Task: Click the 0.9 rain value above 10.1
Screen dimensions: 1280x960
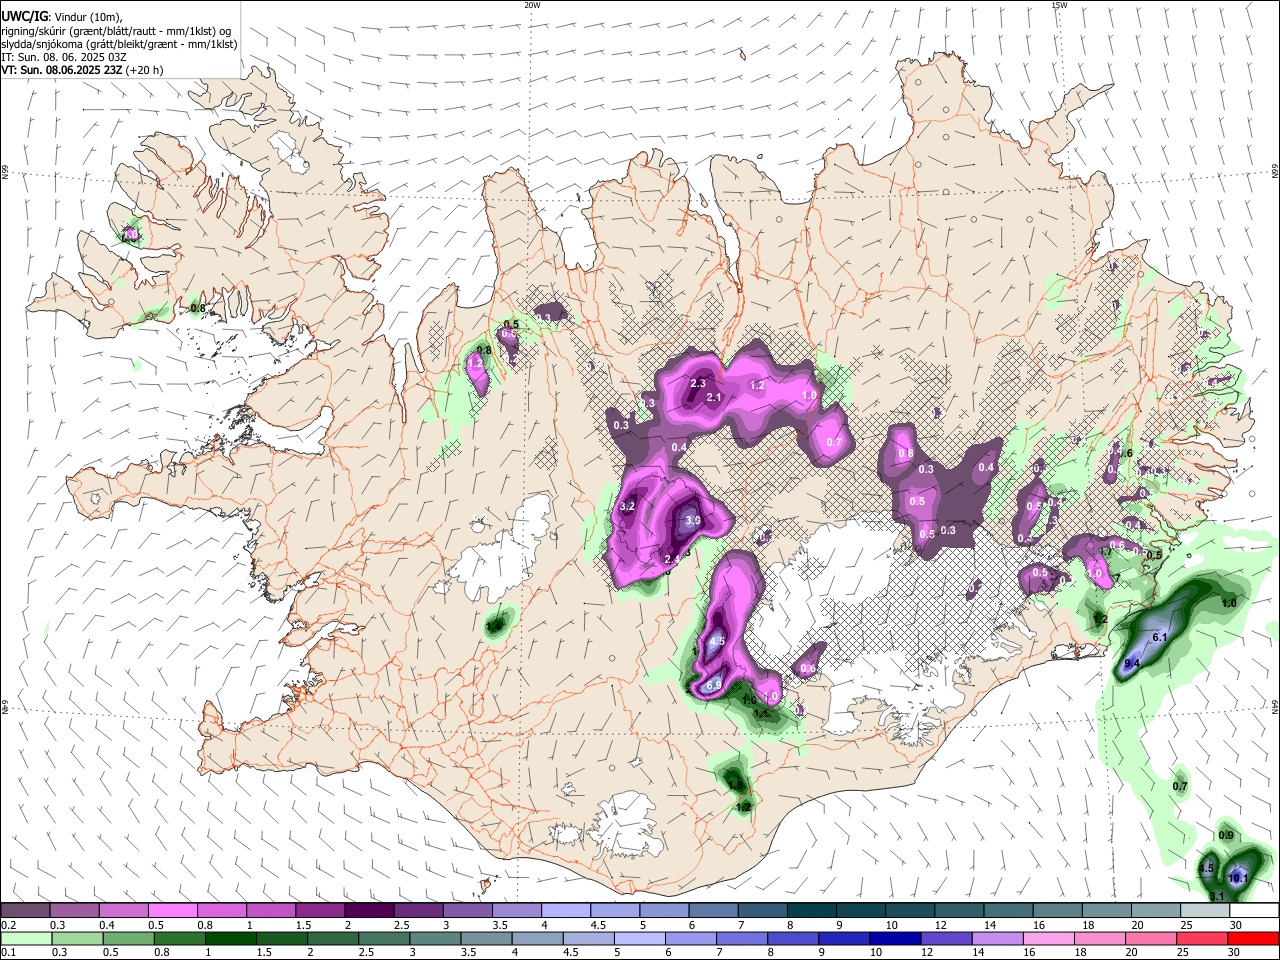Action: [1226, 836]
